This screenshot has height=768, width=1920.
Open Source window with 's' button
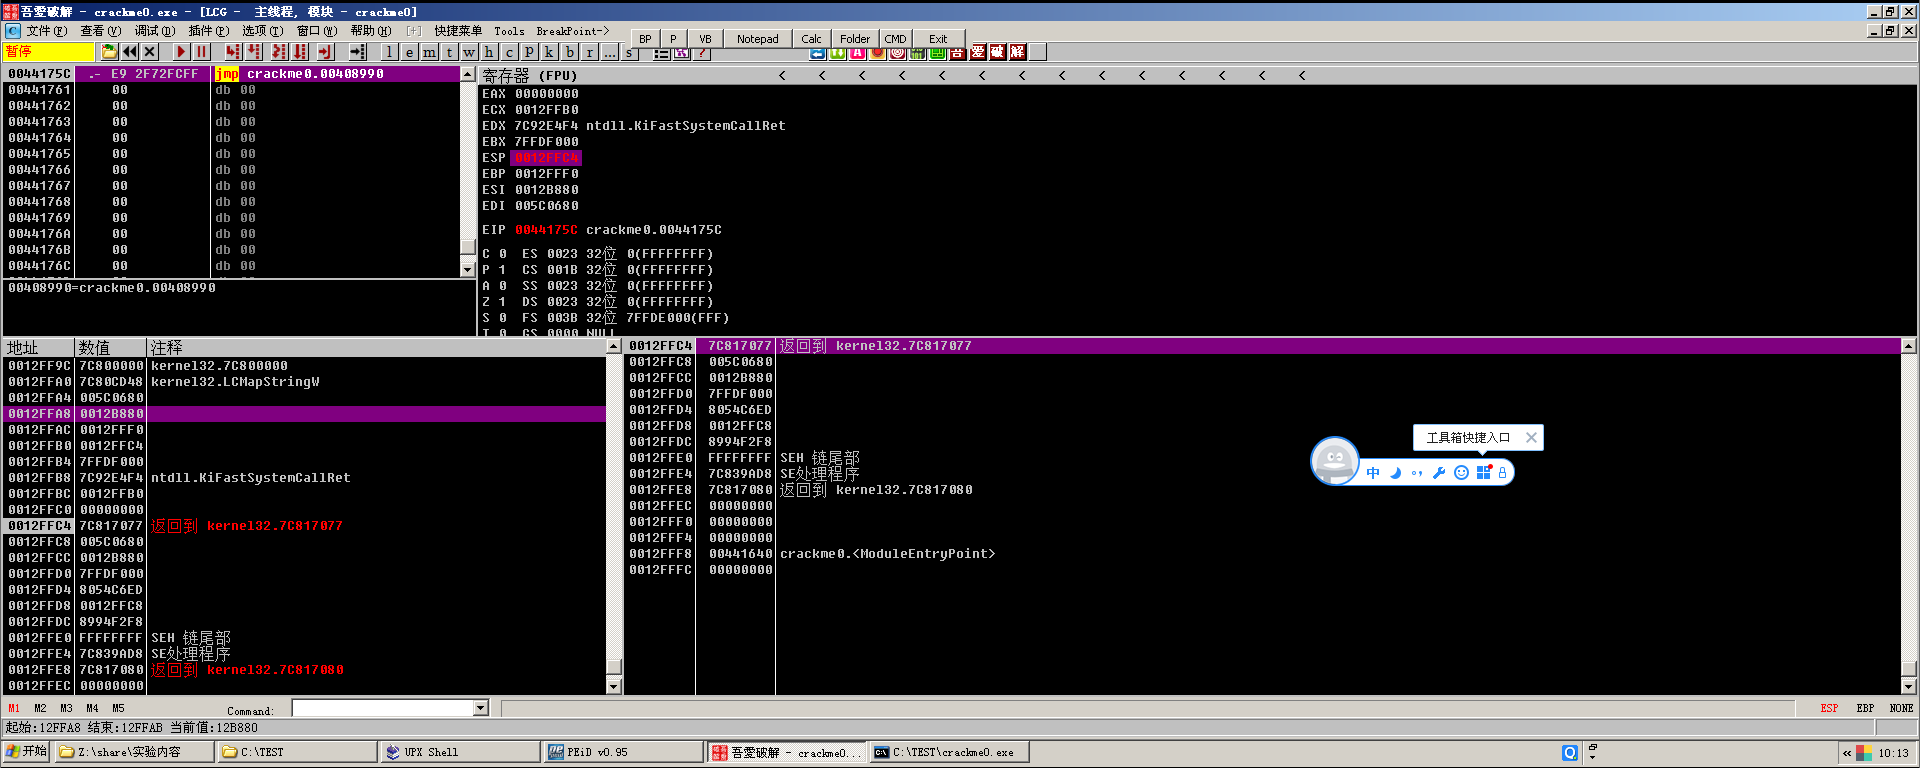point(629,53)
